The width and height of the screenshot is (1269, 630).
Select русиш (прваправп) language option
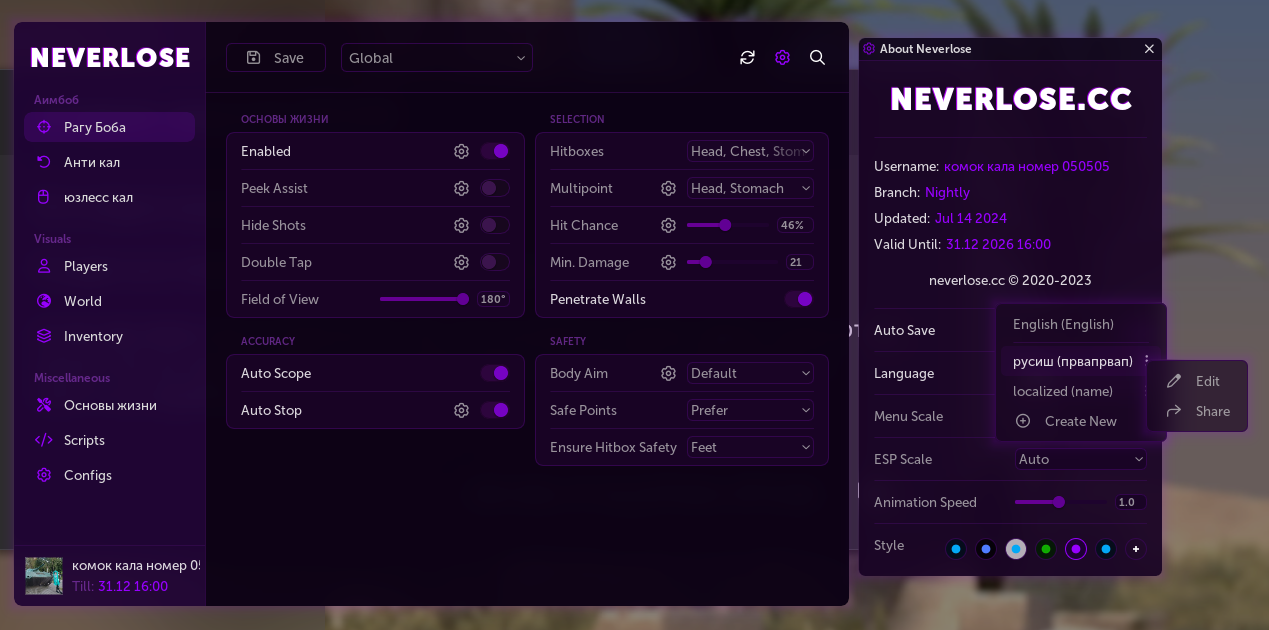(1073, 361)
